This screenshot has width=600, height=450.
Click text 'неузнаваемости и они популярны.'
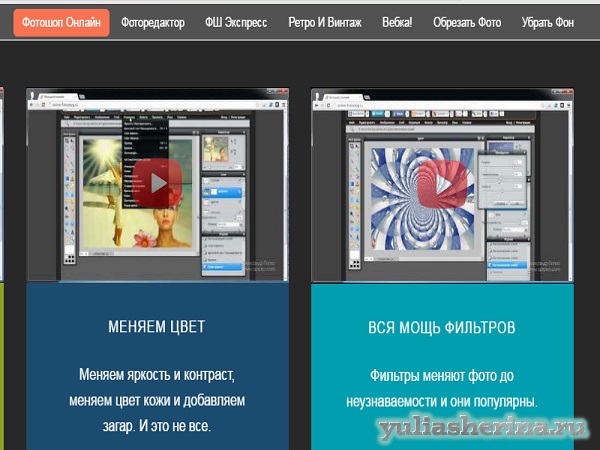(x=442, y=401)
